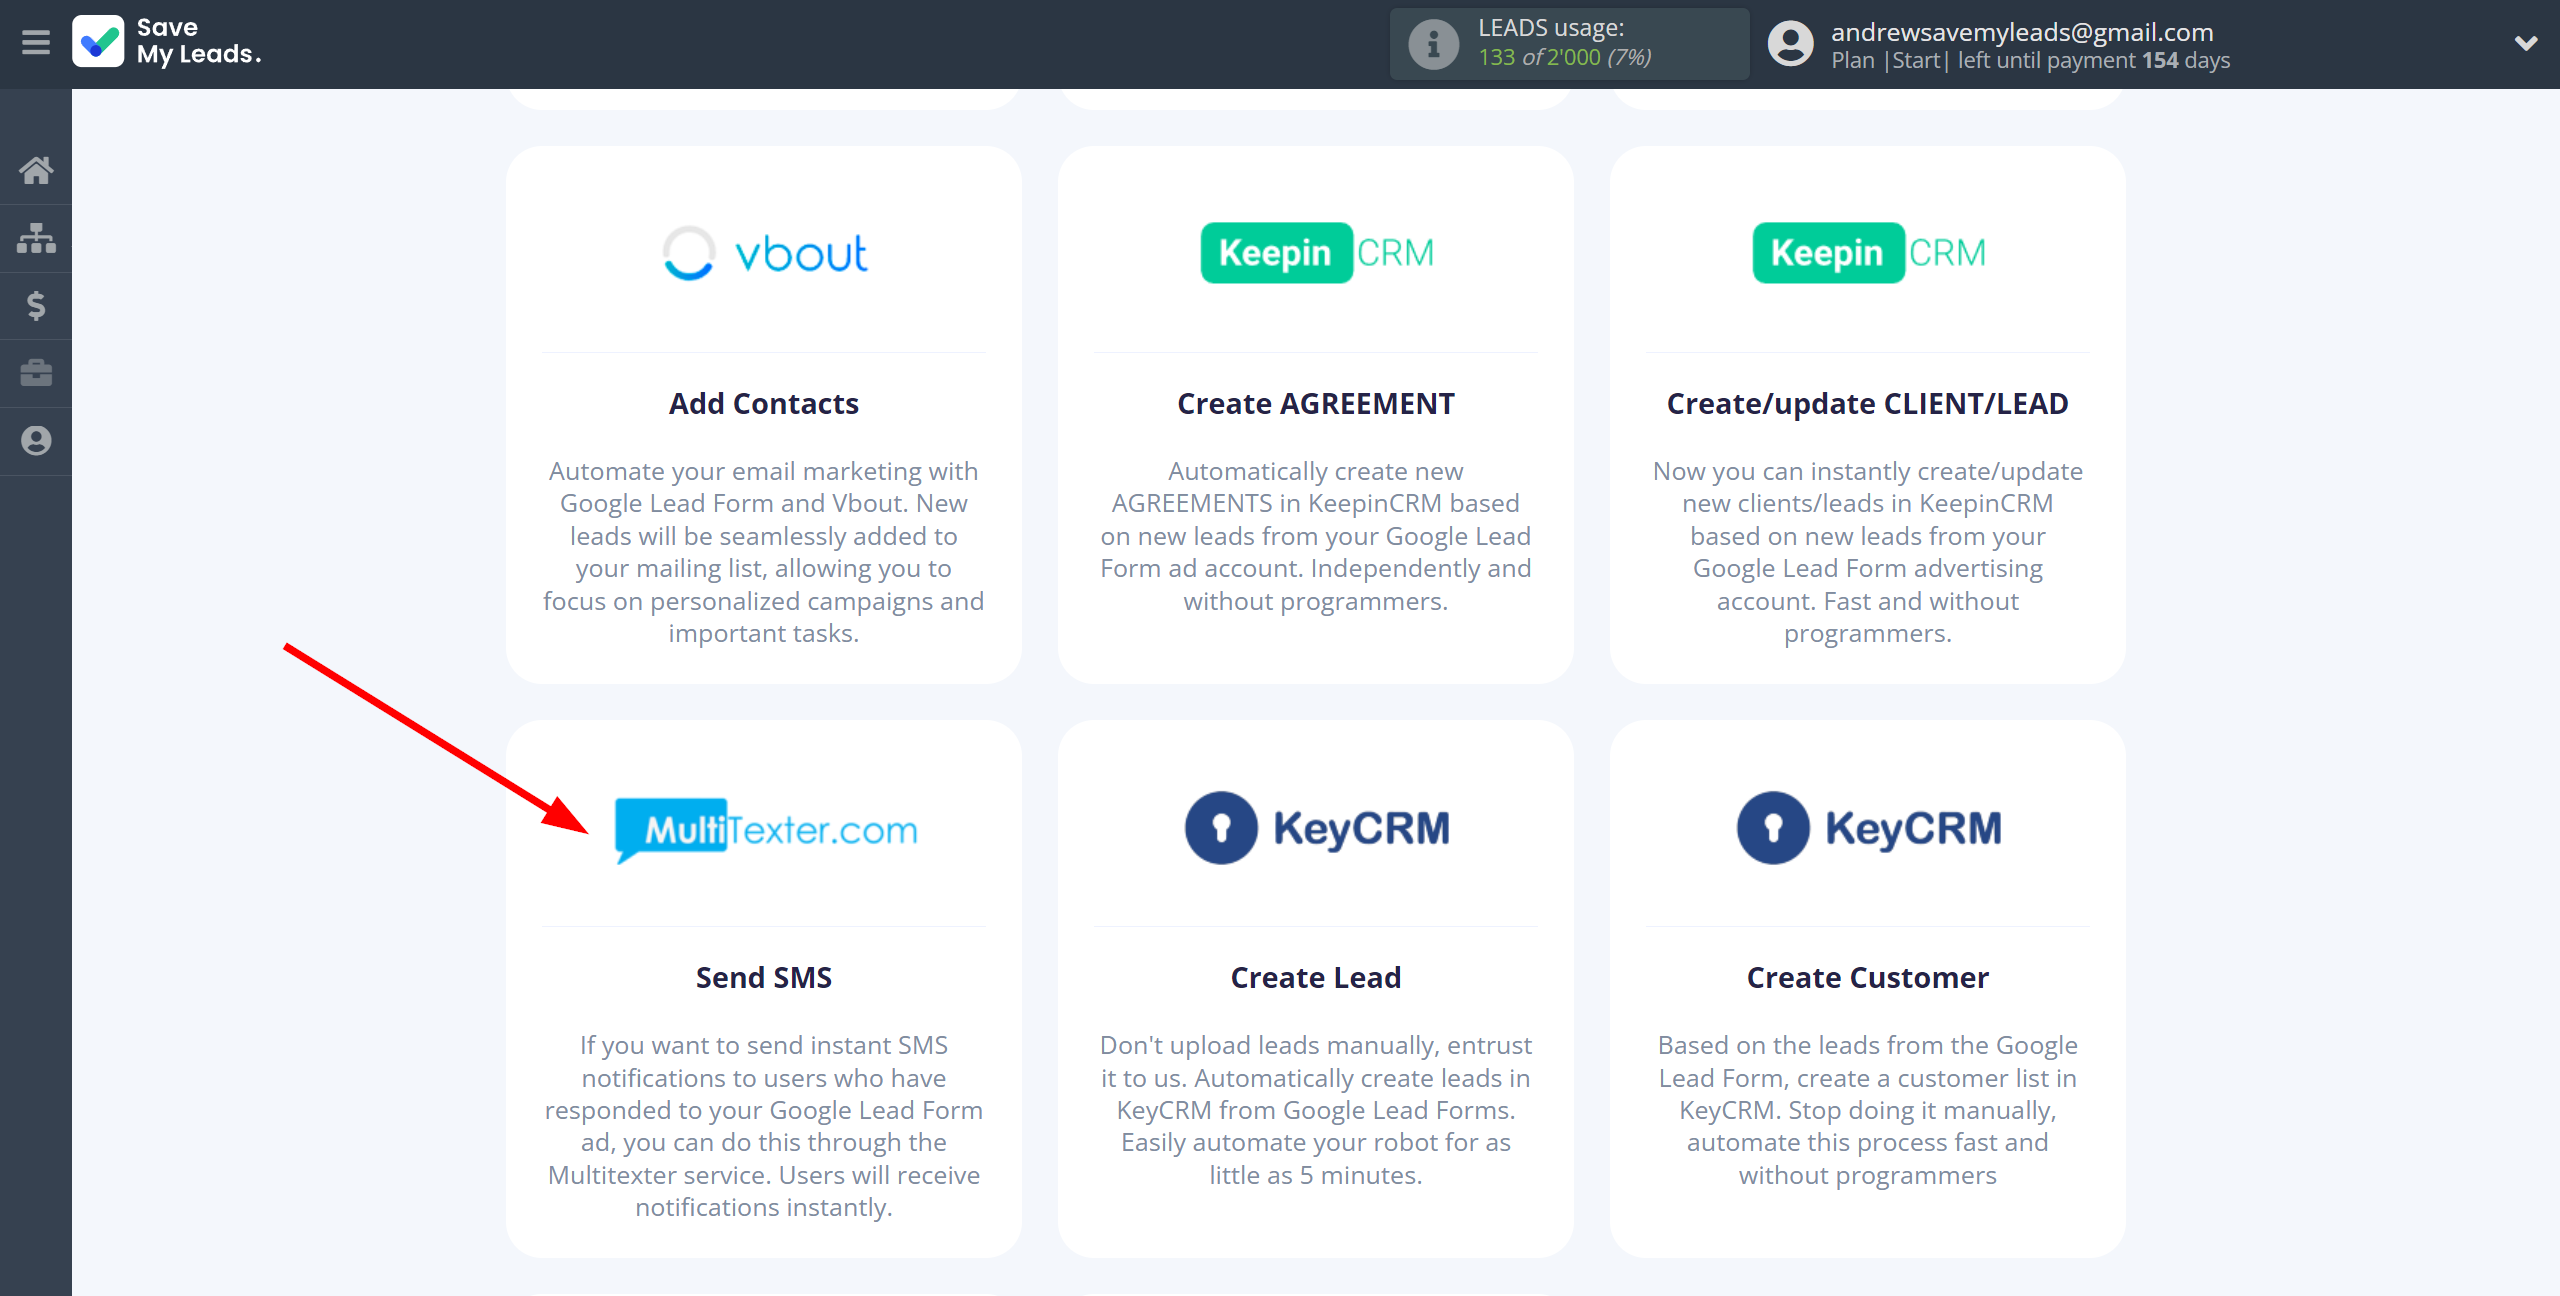Click the account email andrewsavemyleads@gmail.com
This screenshot has width=2560, height=1296.
point(2022,32)
